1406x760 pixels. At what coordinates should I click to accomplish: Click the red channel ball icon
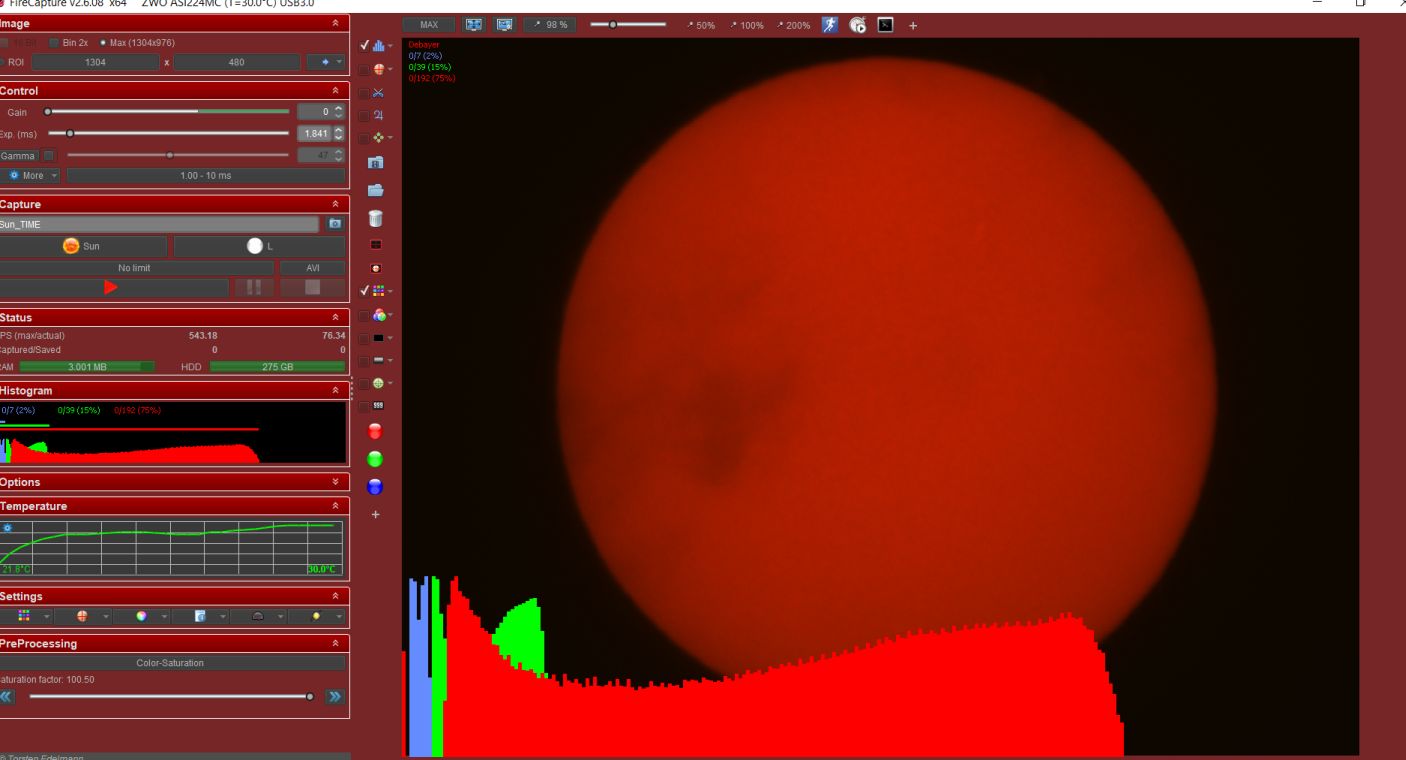(376, 432)
